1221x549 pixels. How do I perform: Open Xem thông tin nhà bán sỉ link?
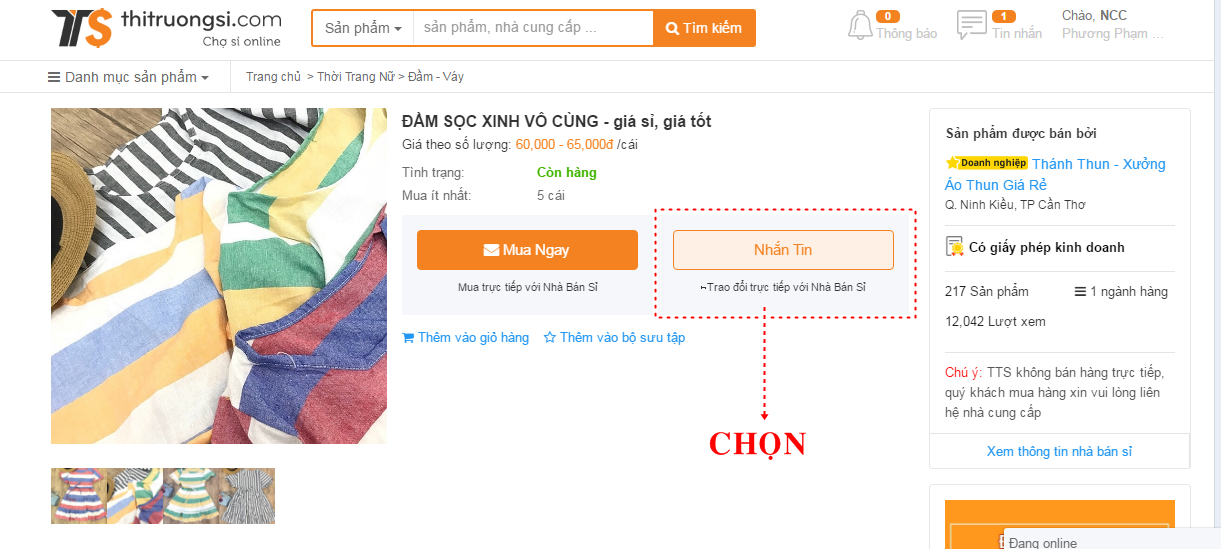[x=1059, y=451]
